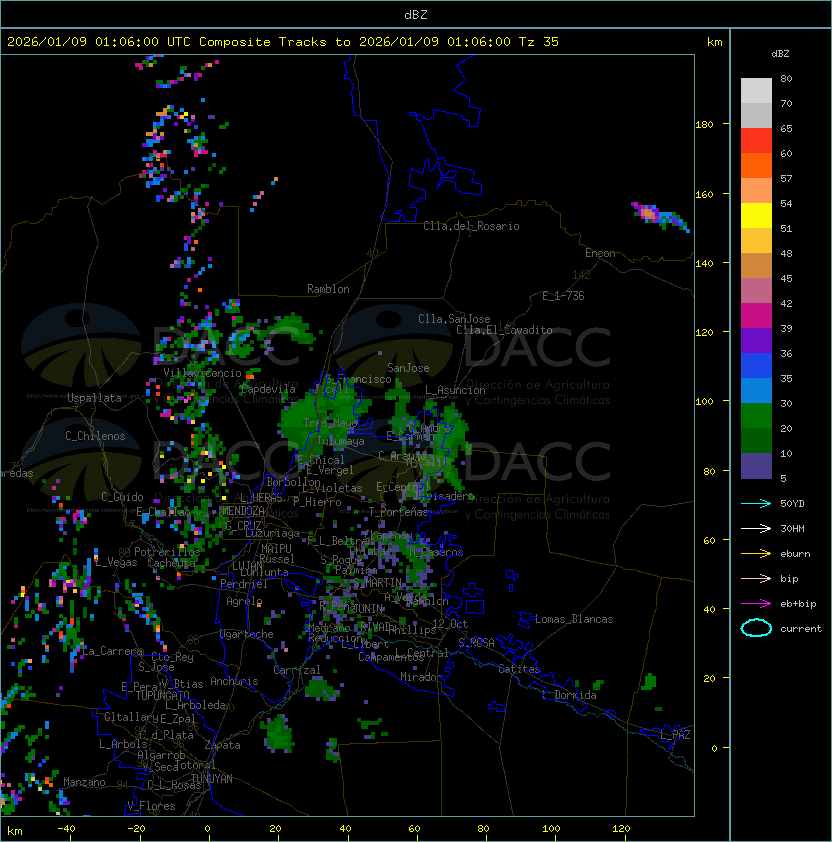
Task: Click the 'TUPUNGATO' map label
Action: coord(162,695)
